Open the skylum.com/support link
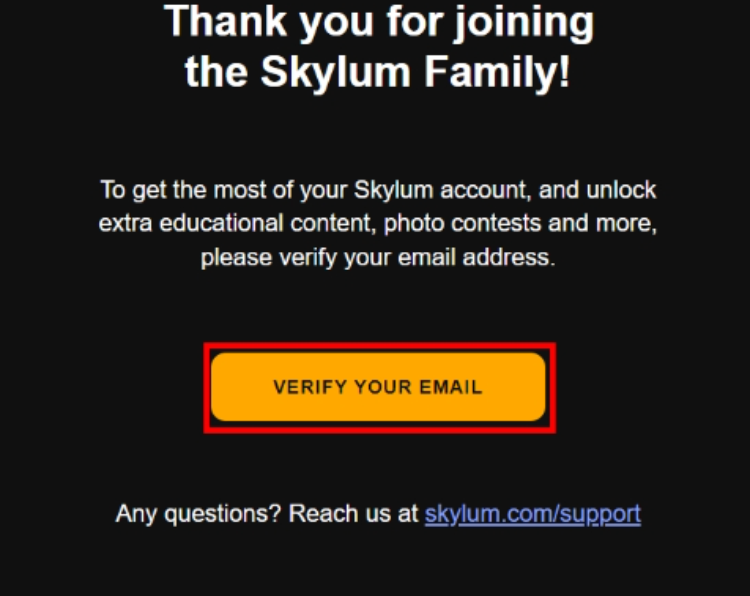750x596 pixels. coord(532,515)
